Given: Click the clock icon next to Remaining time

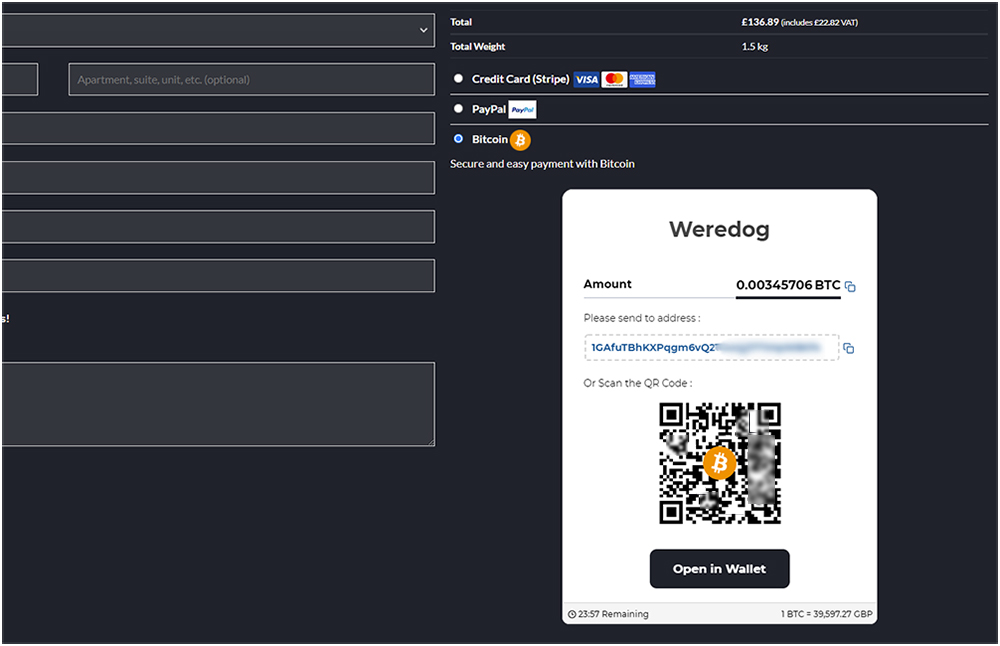Looking at the screenshot, I should point(572,614).
